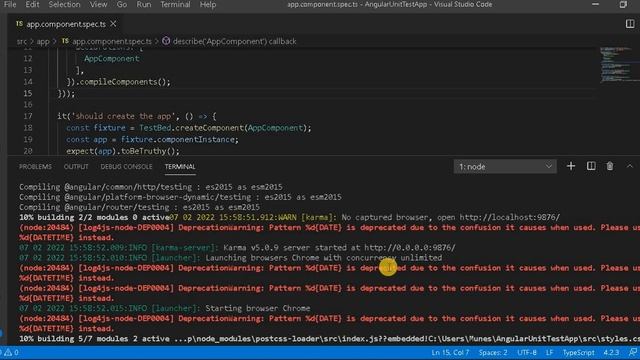Click 'LF' end-of-line setting
This screenshot has height=360, width=640.
(549, 352)
